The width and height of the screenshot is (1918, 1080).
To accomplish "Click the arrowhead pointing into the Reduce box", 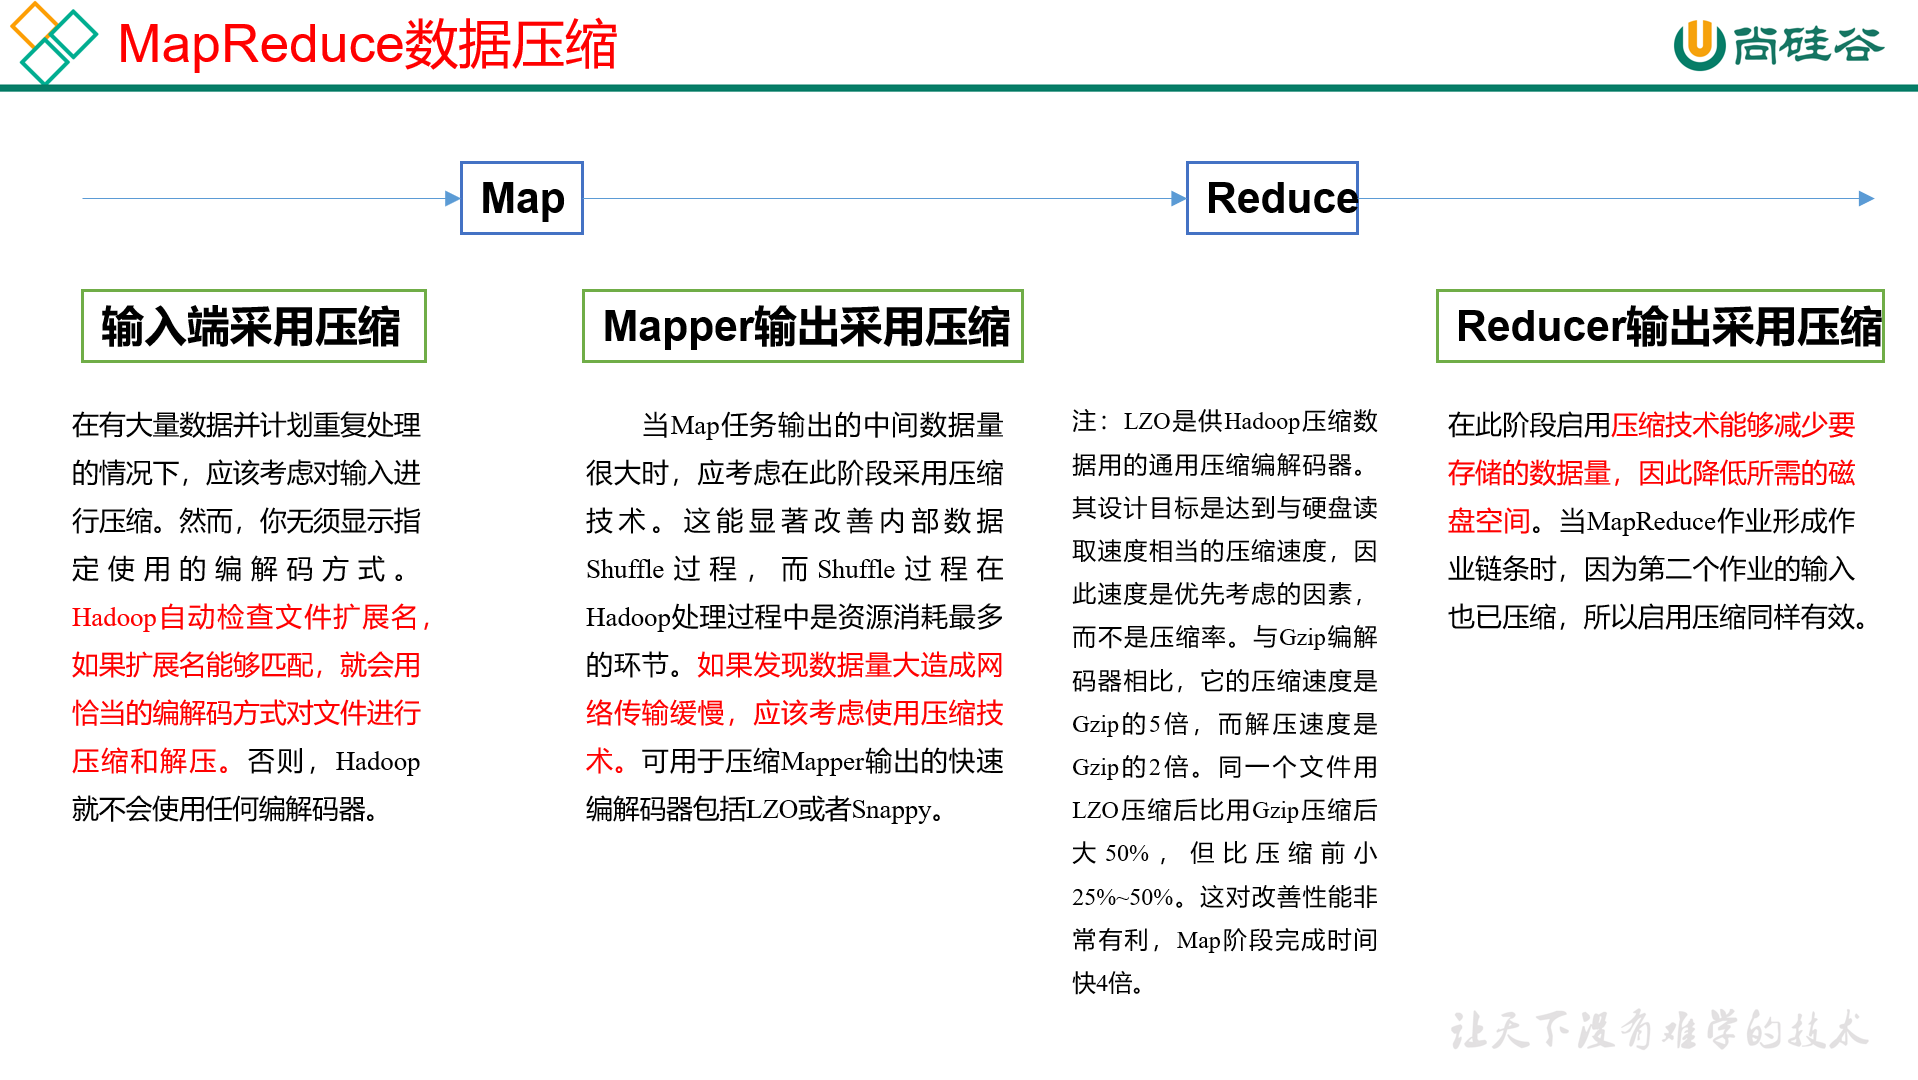I will click(x=1178, y=198).
